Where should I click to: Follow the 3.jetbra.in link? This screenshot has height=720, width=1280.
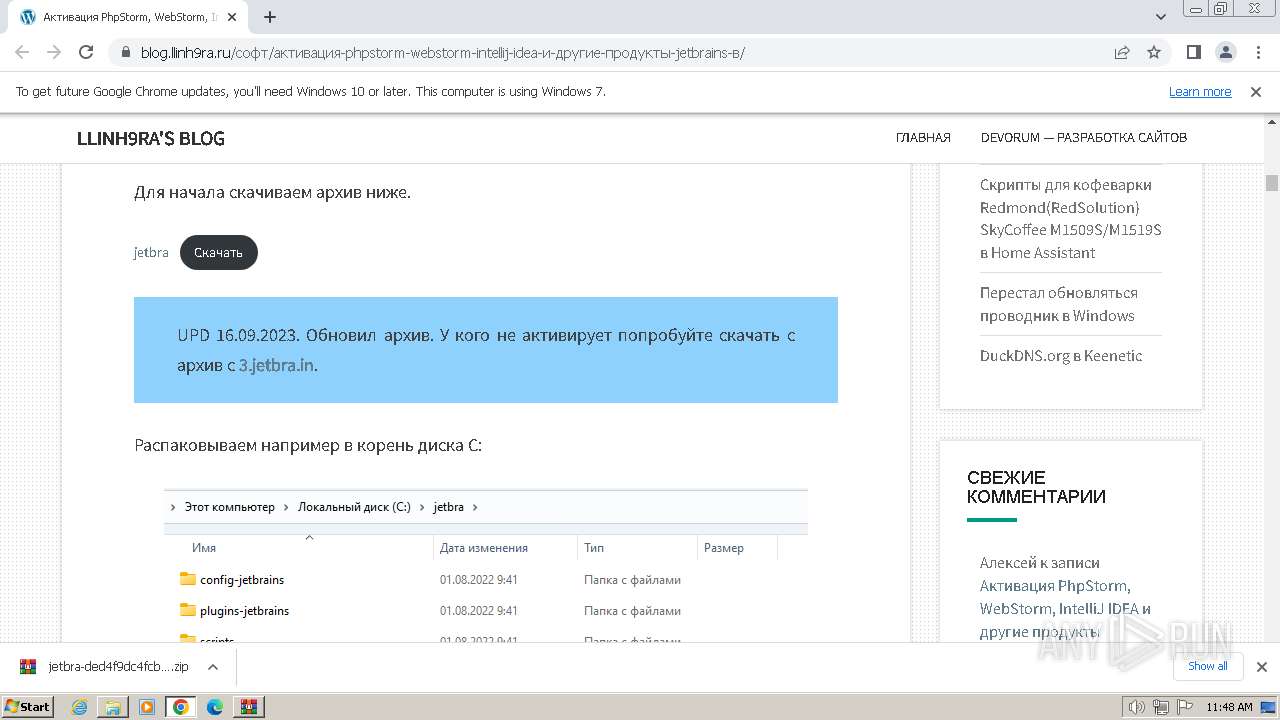[x=277, y=365]
